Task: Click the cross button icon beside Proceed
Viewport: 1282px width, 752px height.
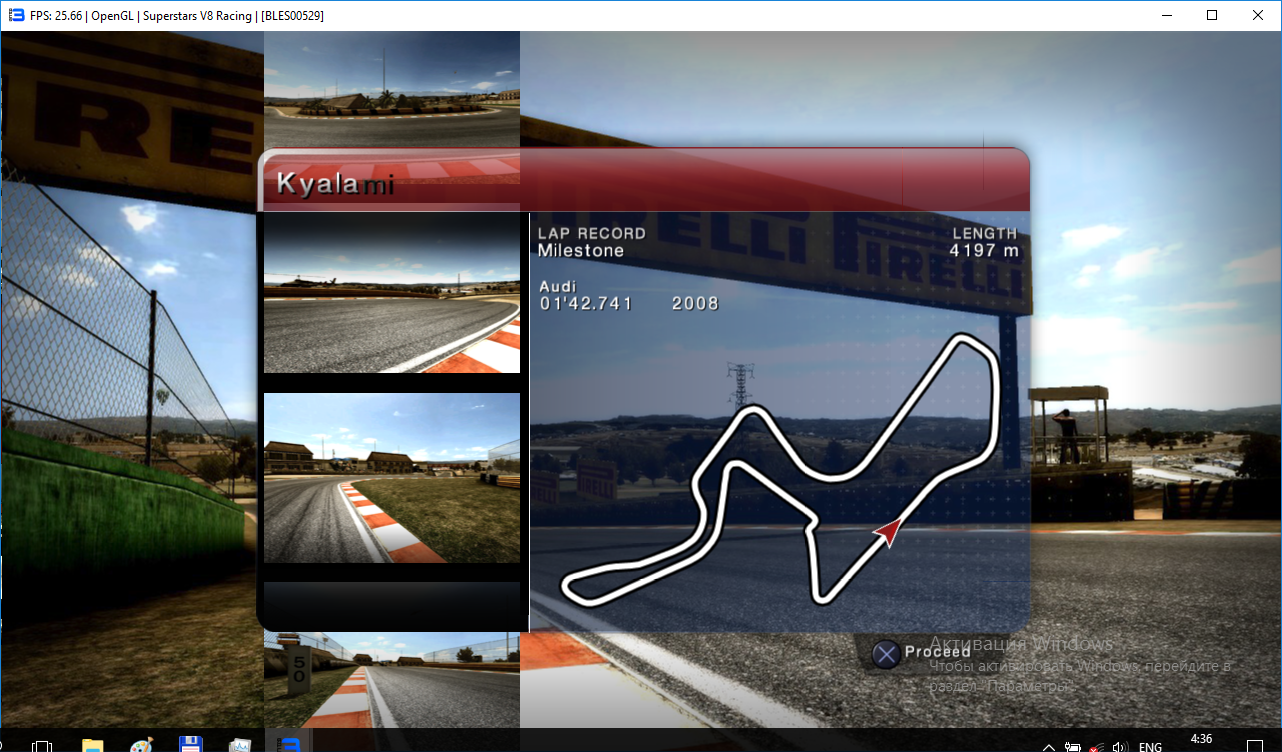Action: [886, 654]
